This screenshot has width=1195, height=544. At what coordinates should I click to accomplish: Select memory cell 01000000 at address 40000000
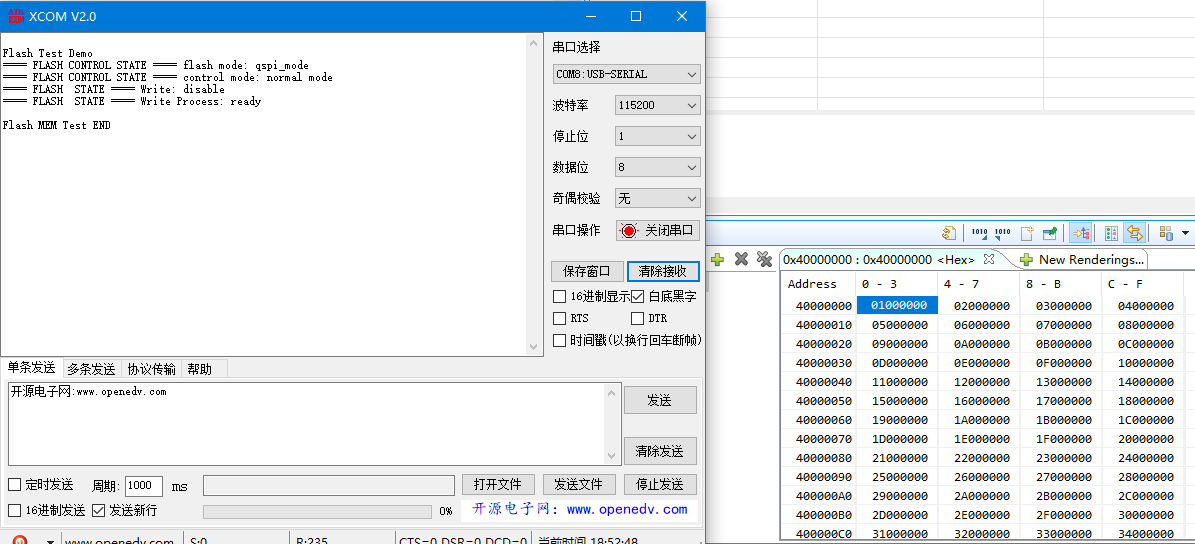(x=897, y=306)
